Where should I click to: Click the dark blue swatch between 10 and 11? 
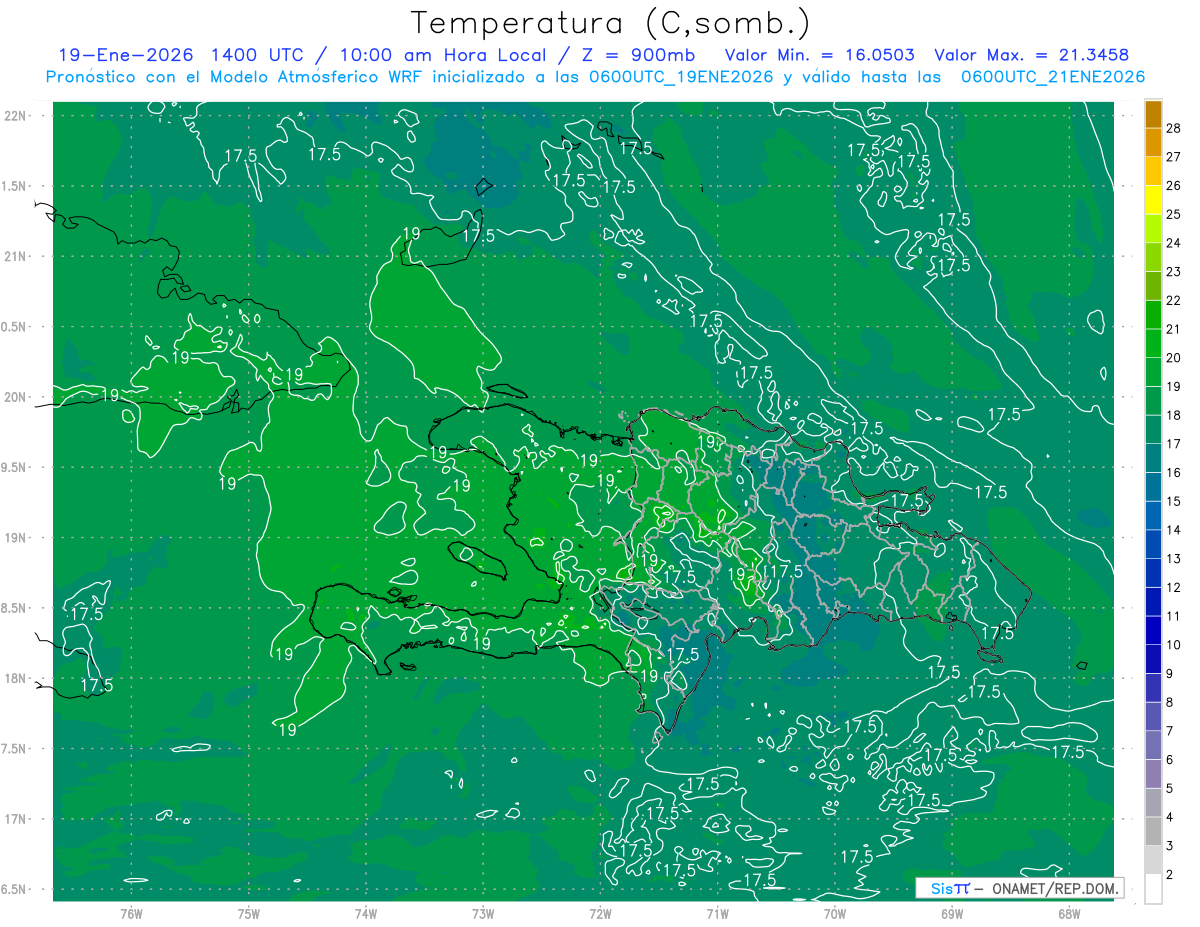point(1153,630)
